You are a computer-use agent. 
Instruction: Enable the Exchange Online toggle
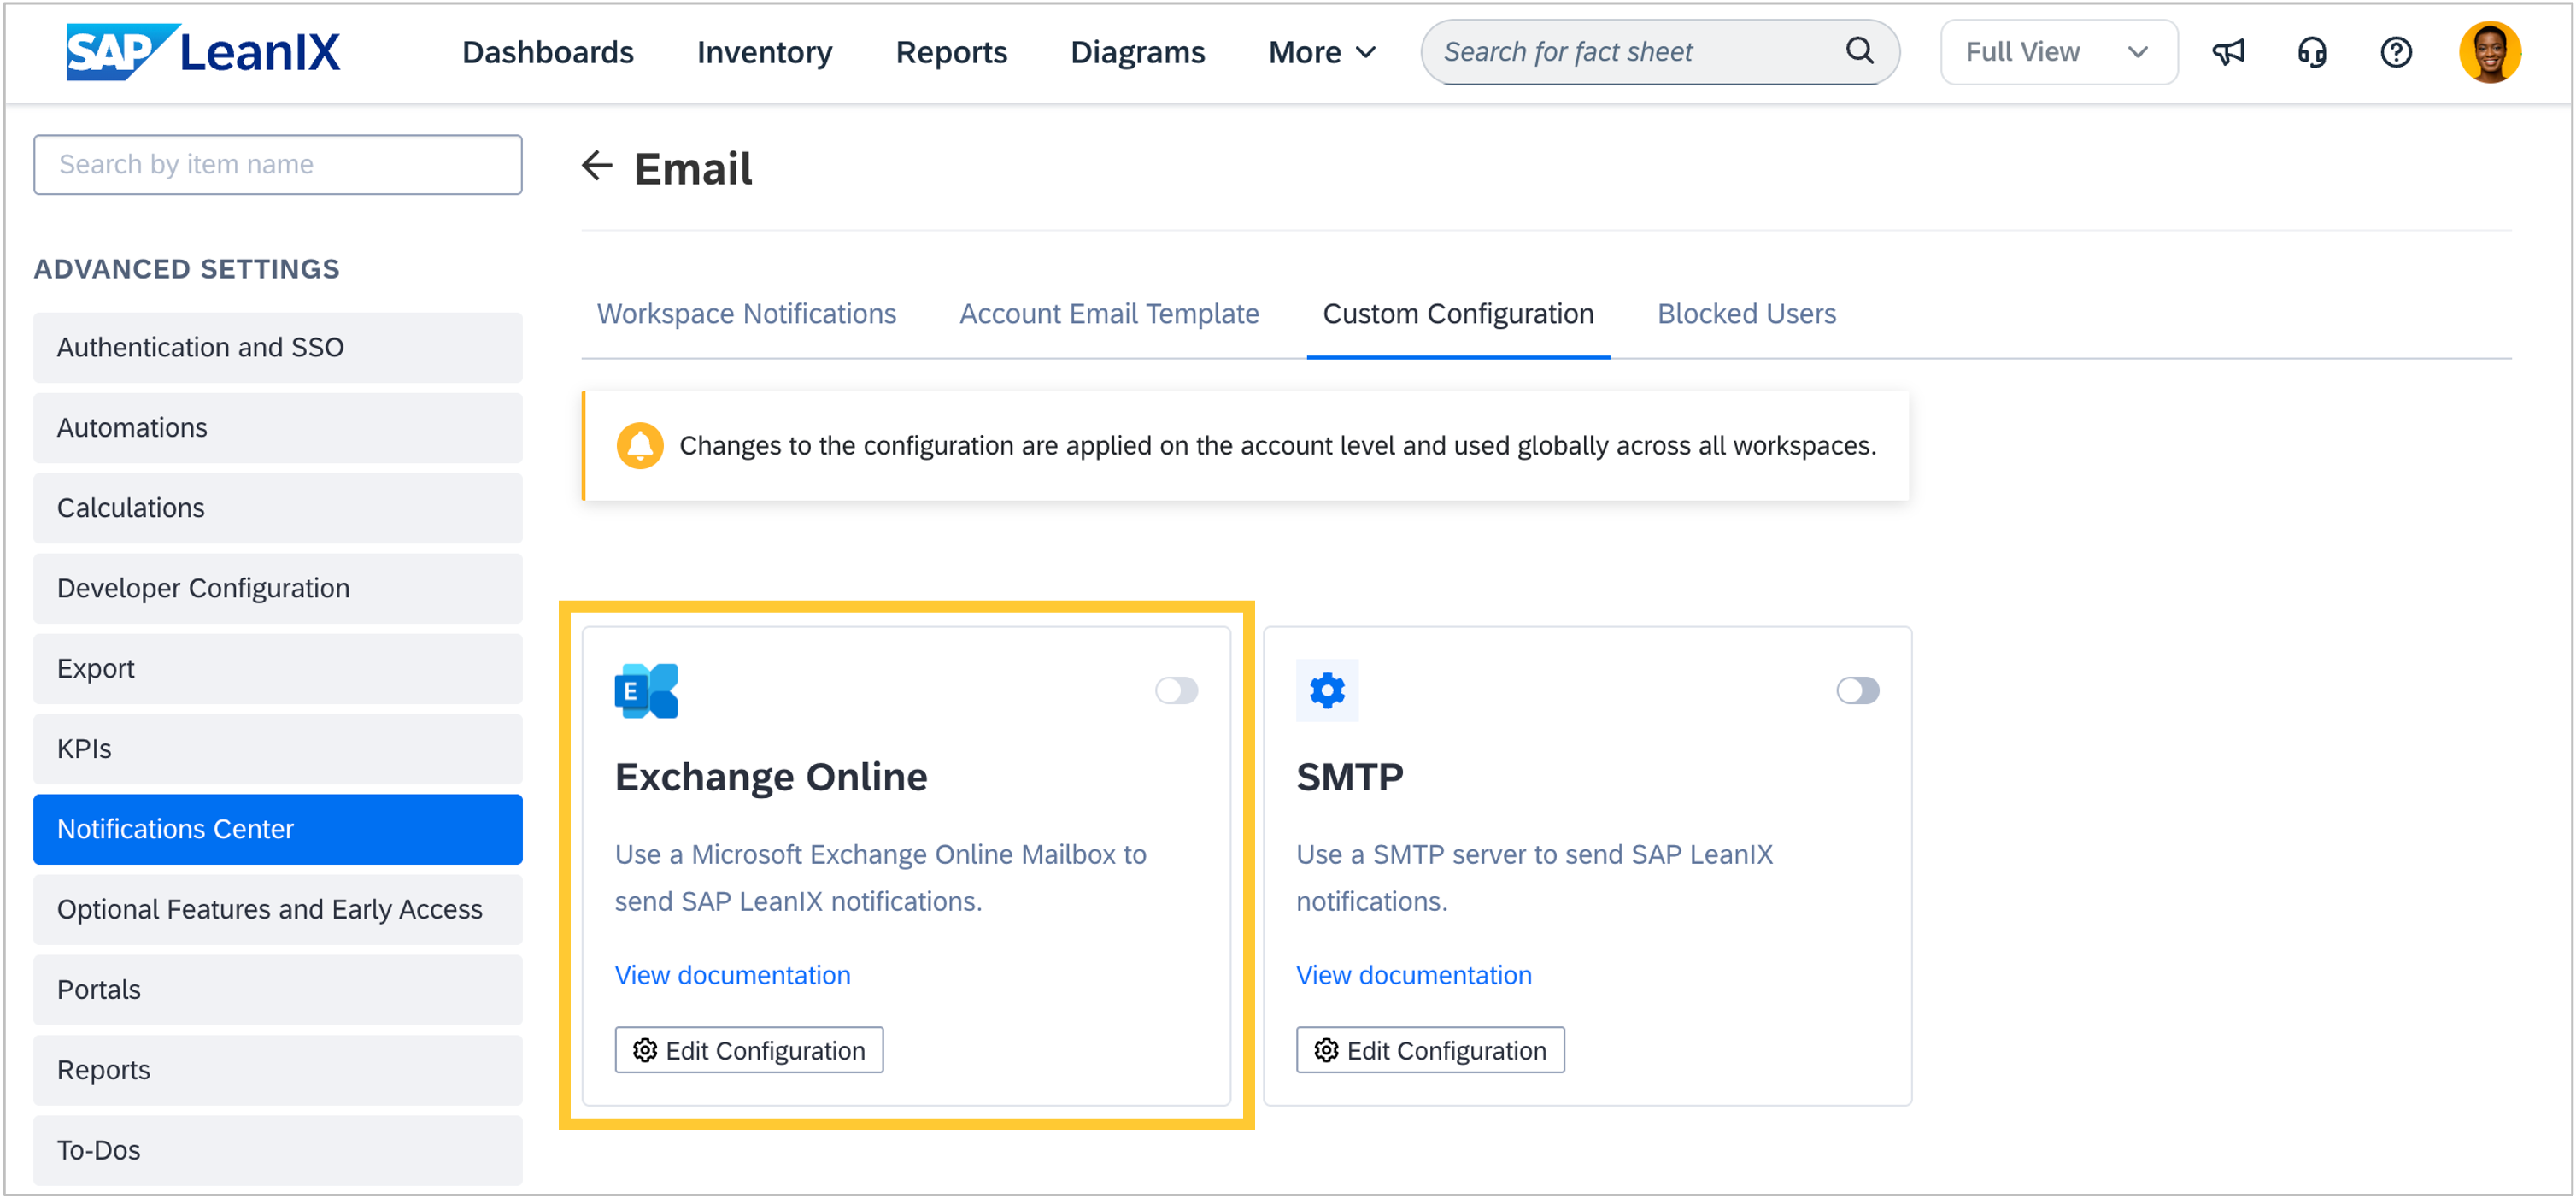(1176, 690)
